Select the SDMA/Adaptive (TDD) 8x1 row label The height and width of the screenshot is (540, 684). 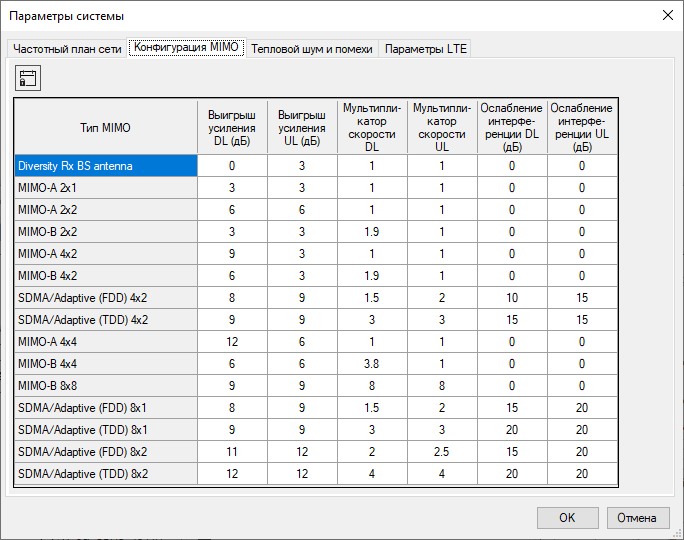[x=105, y=430]
